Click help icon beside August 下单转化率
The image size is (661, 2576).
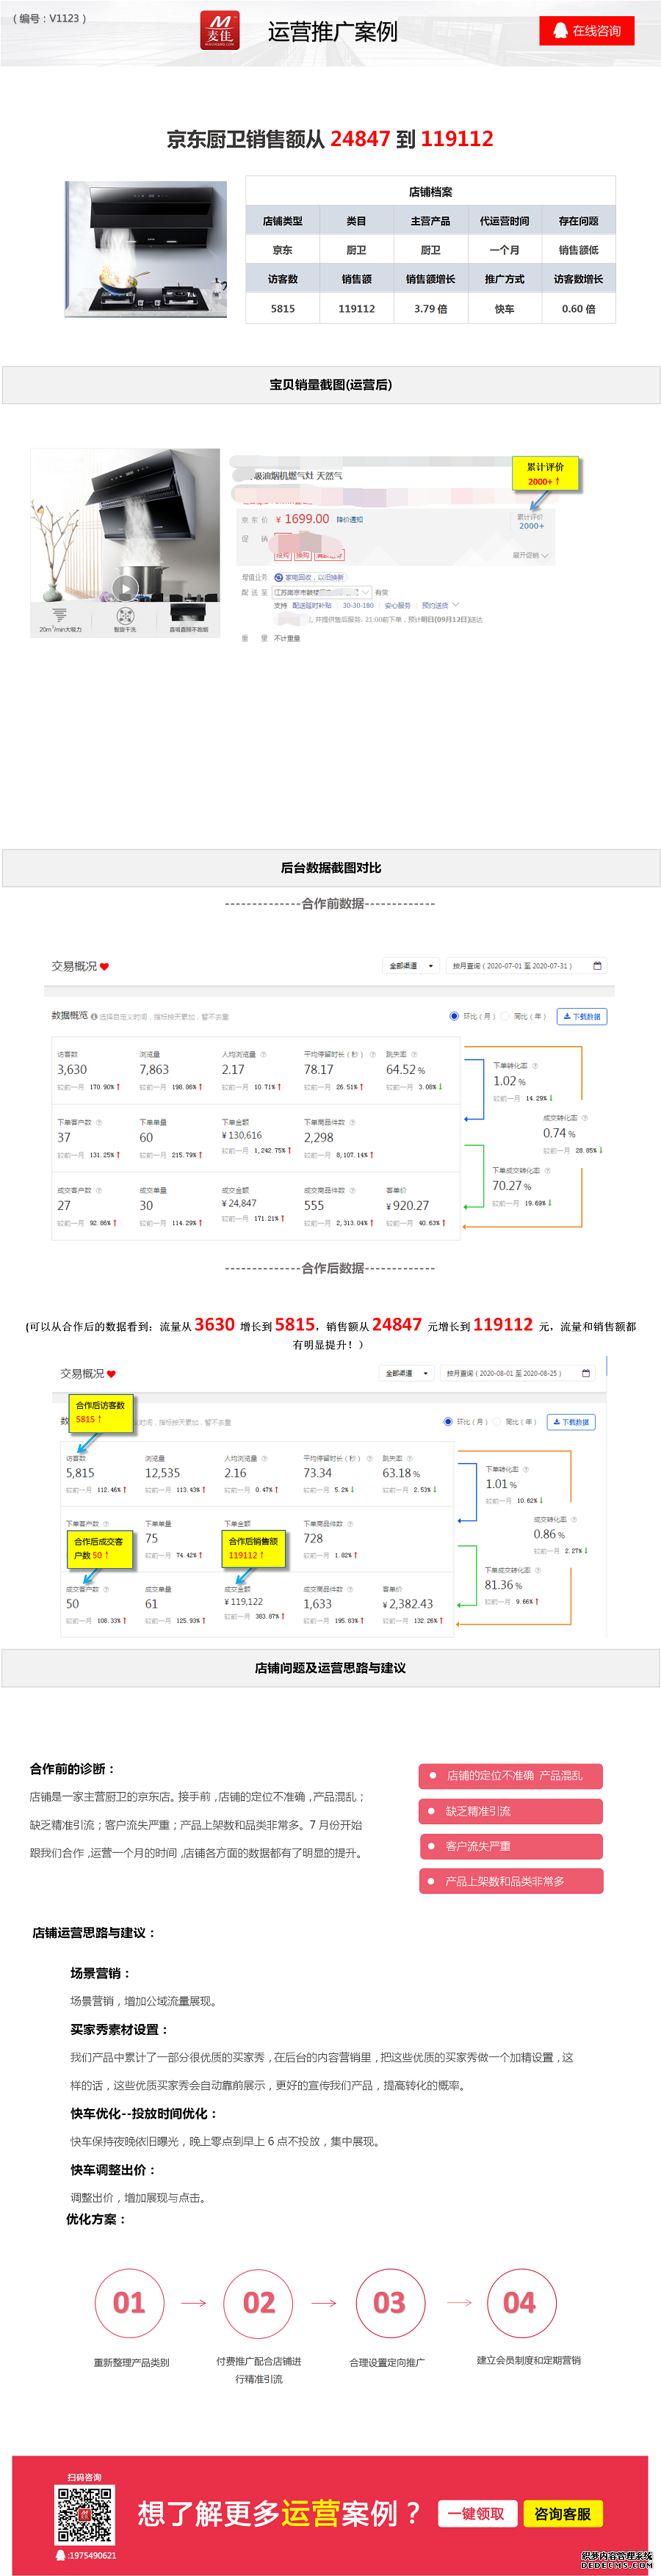(x=526, y=1469)
